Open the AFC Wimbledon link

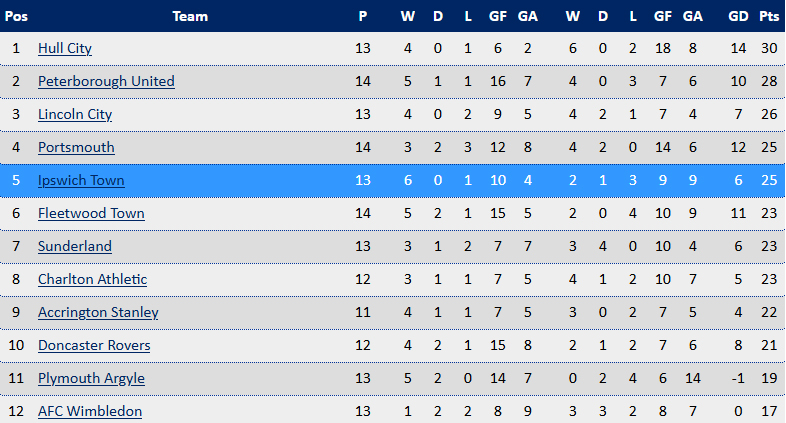[x=90, y=411]
